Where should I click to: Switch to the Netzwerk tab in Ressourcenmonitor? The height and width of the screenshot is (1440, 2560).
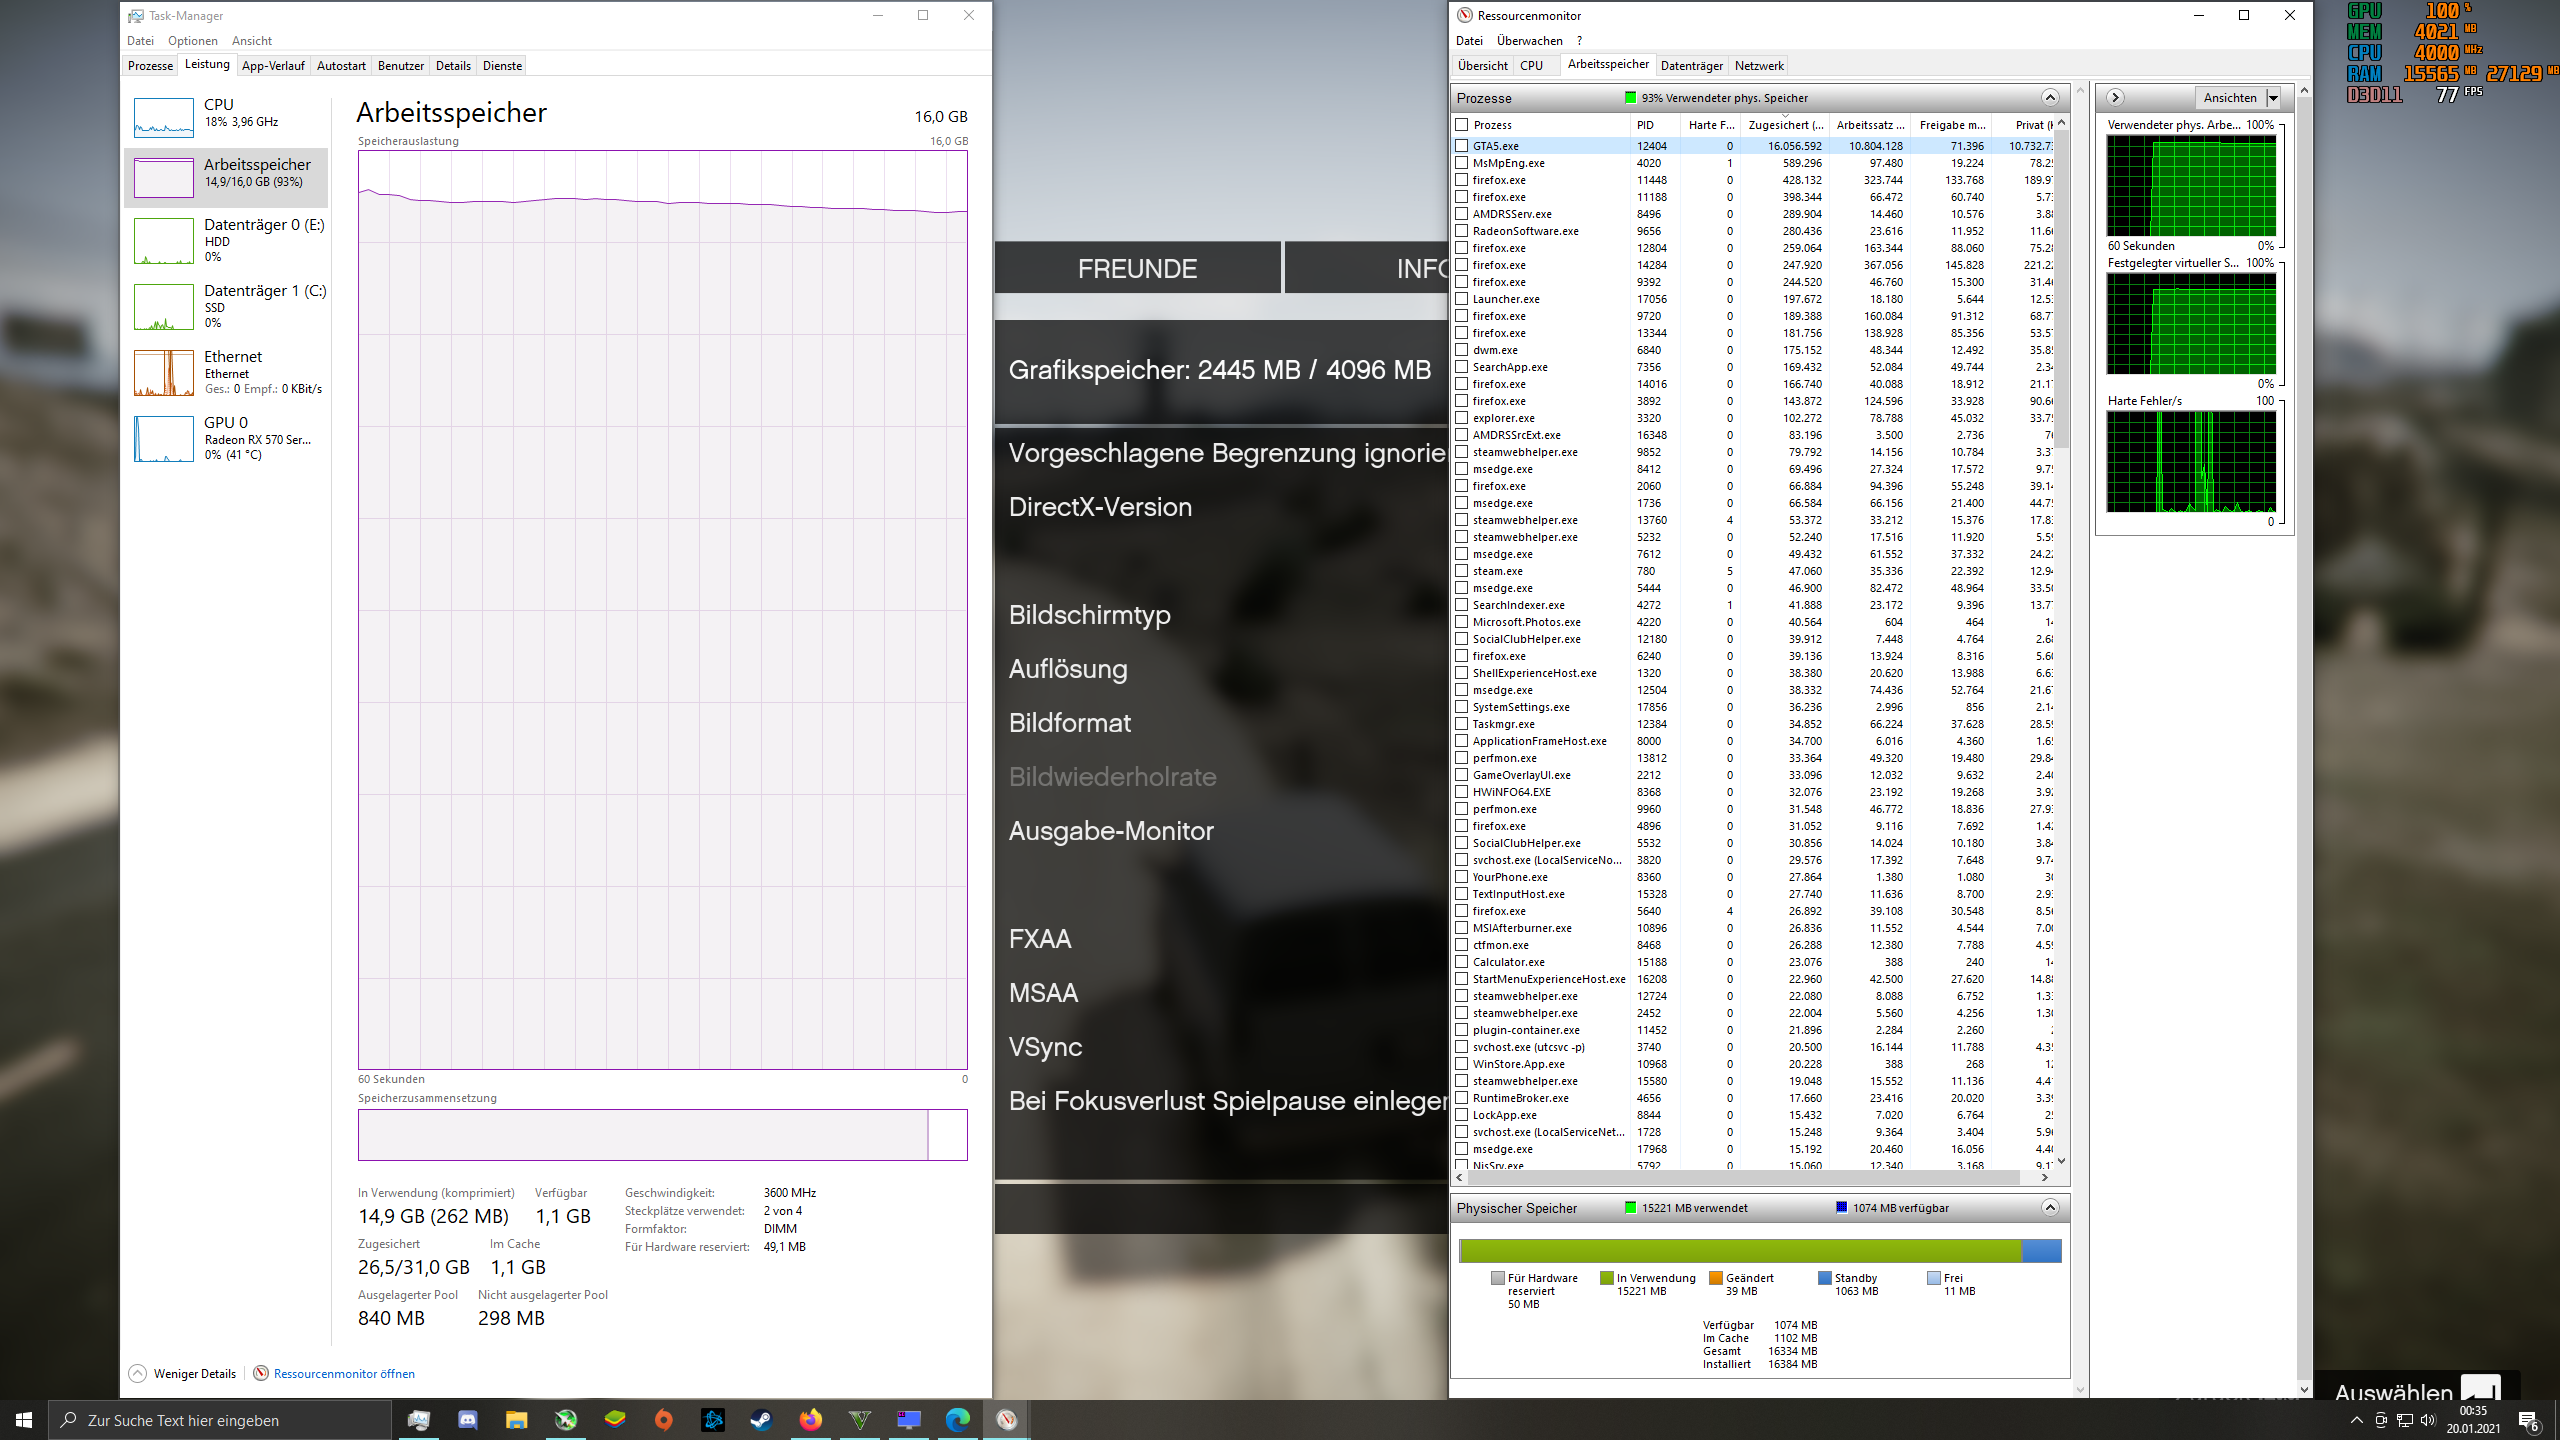[1759, 66]
